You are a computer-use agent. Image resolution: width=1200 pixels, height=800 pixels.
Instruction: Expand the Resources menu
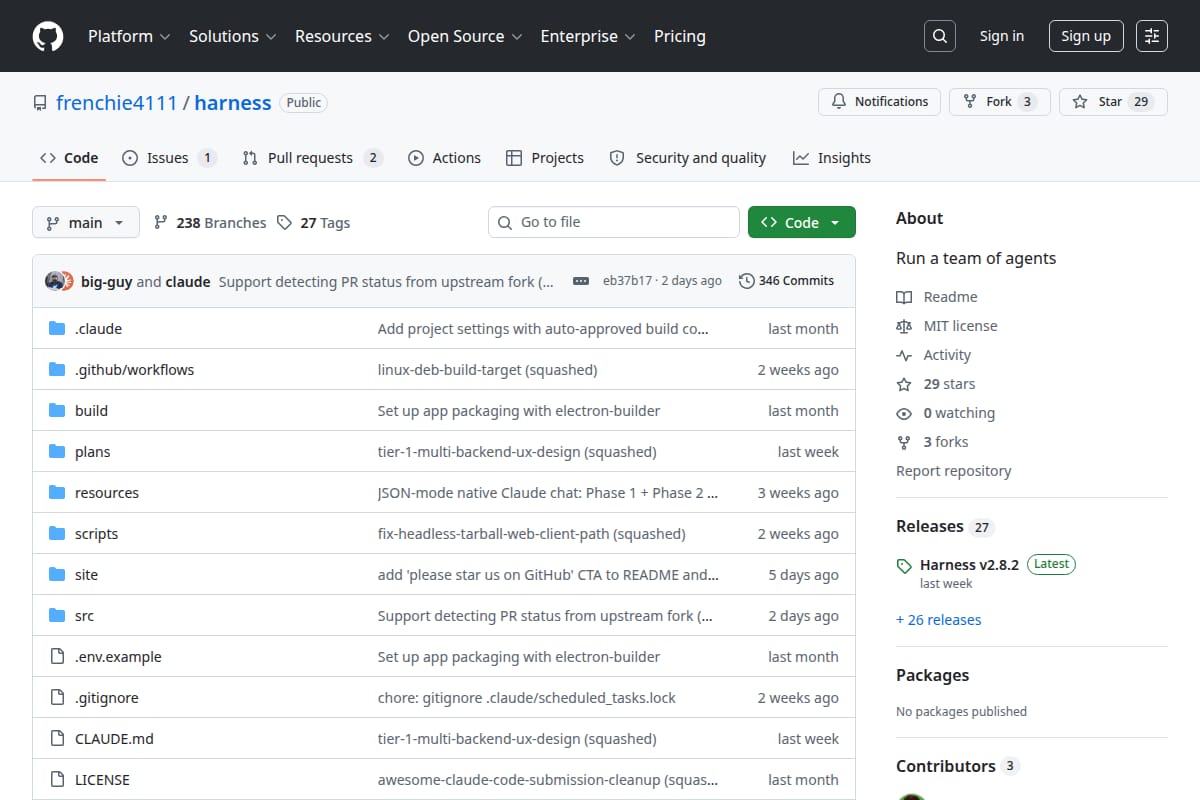tap(341, 36)
